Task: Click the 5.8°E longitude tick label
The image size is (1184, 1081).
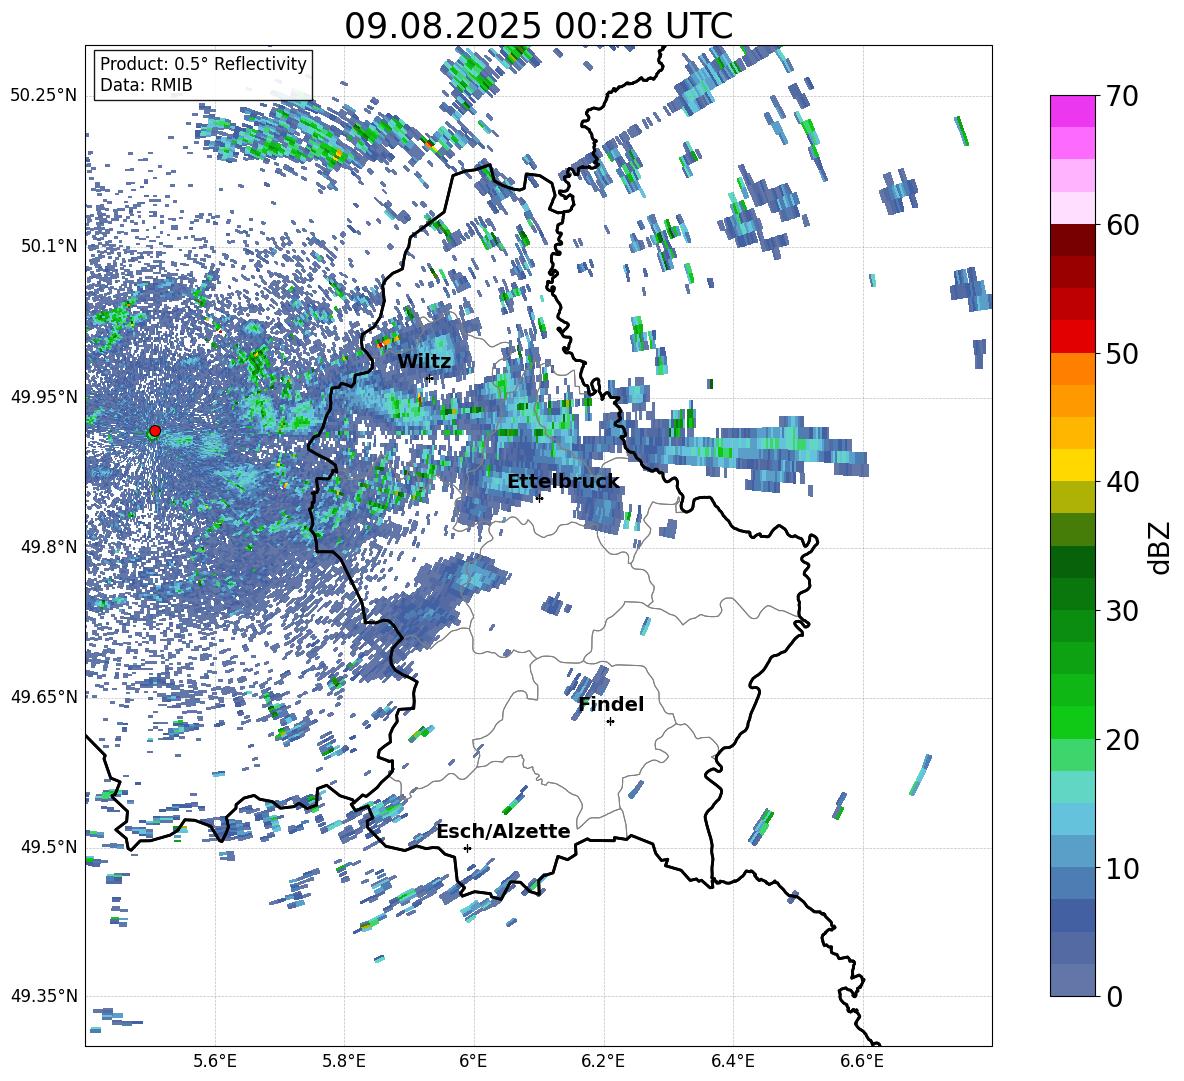Action: click(344, 1061)
